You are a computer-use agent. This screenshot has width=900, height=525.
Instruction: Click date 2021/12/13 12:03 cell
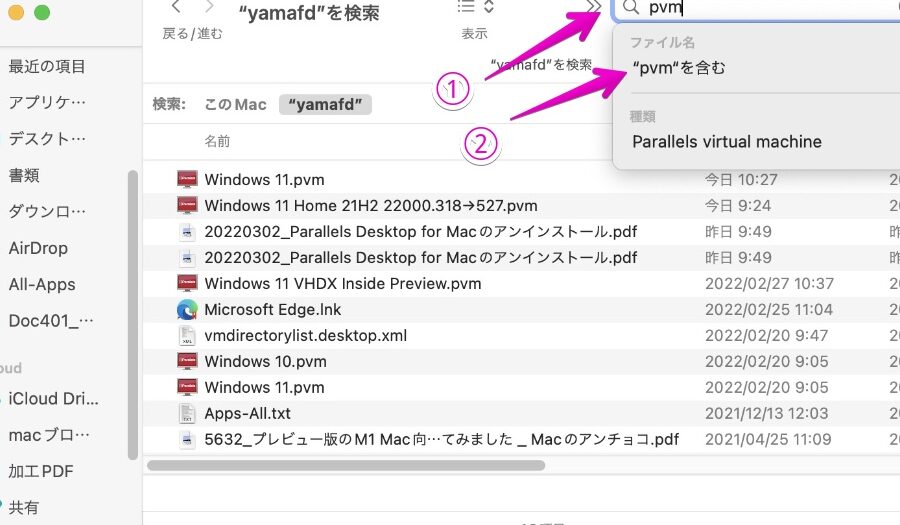pos(766,413)
